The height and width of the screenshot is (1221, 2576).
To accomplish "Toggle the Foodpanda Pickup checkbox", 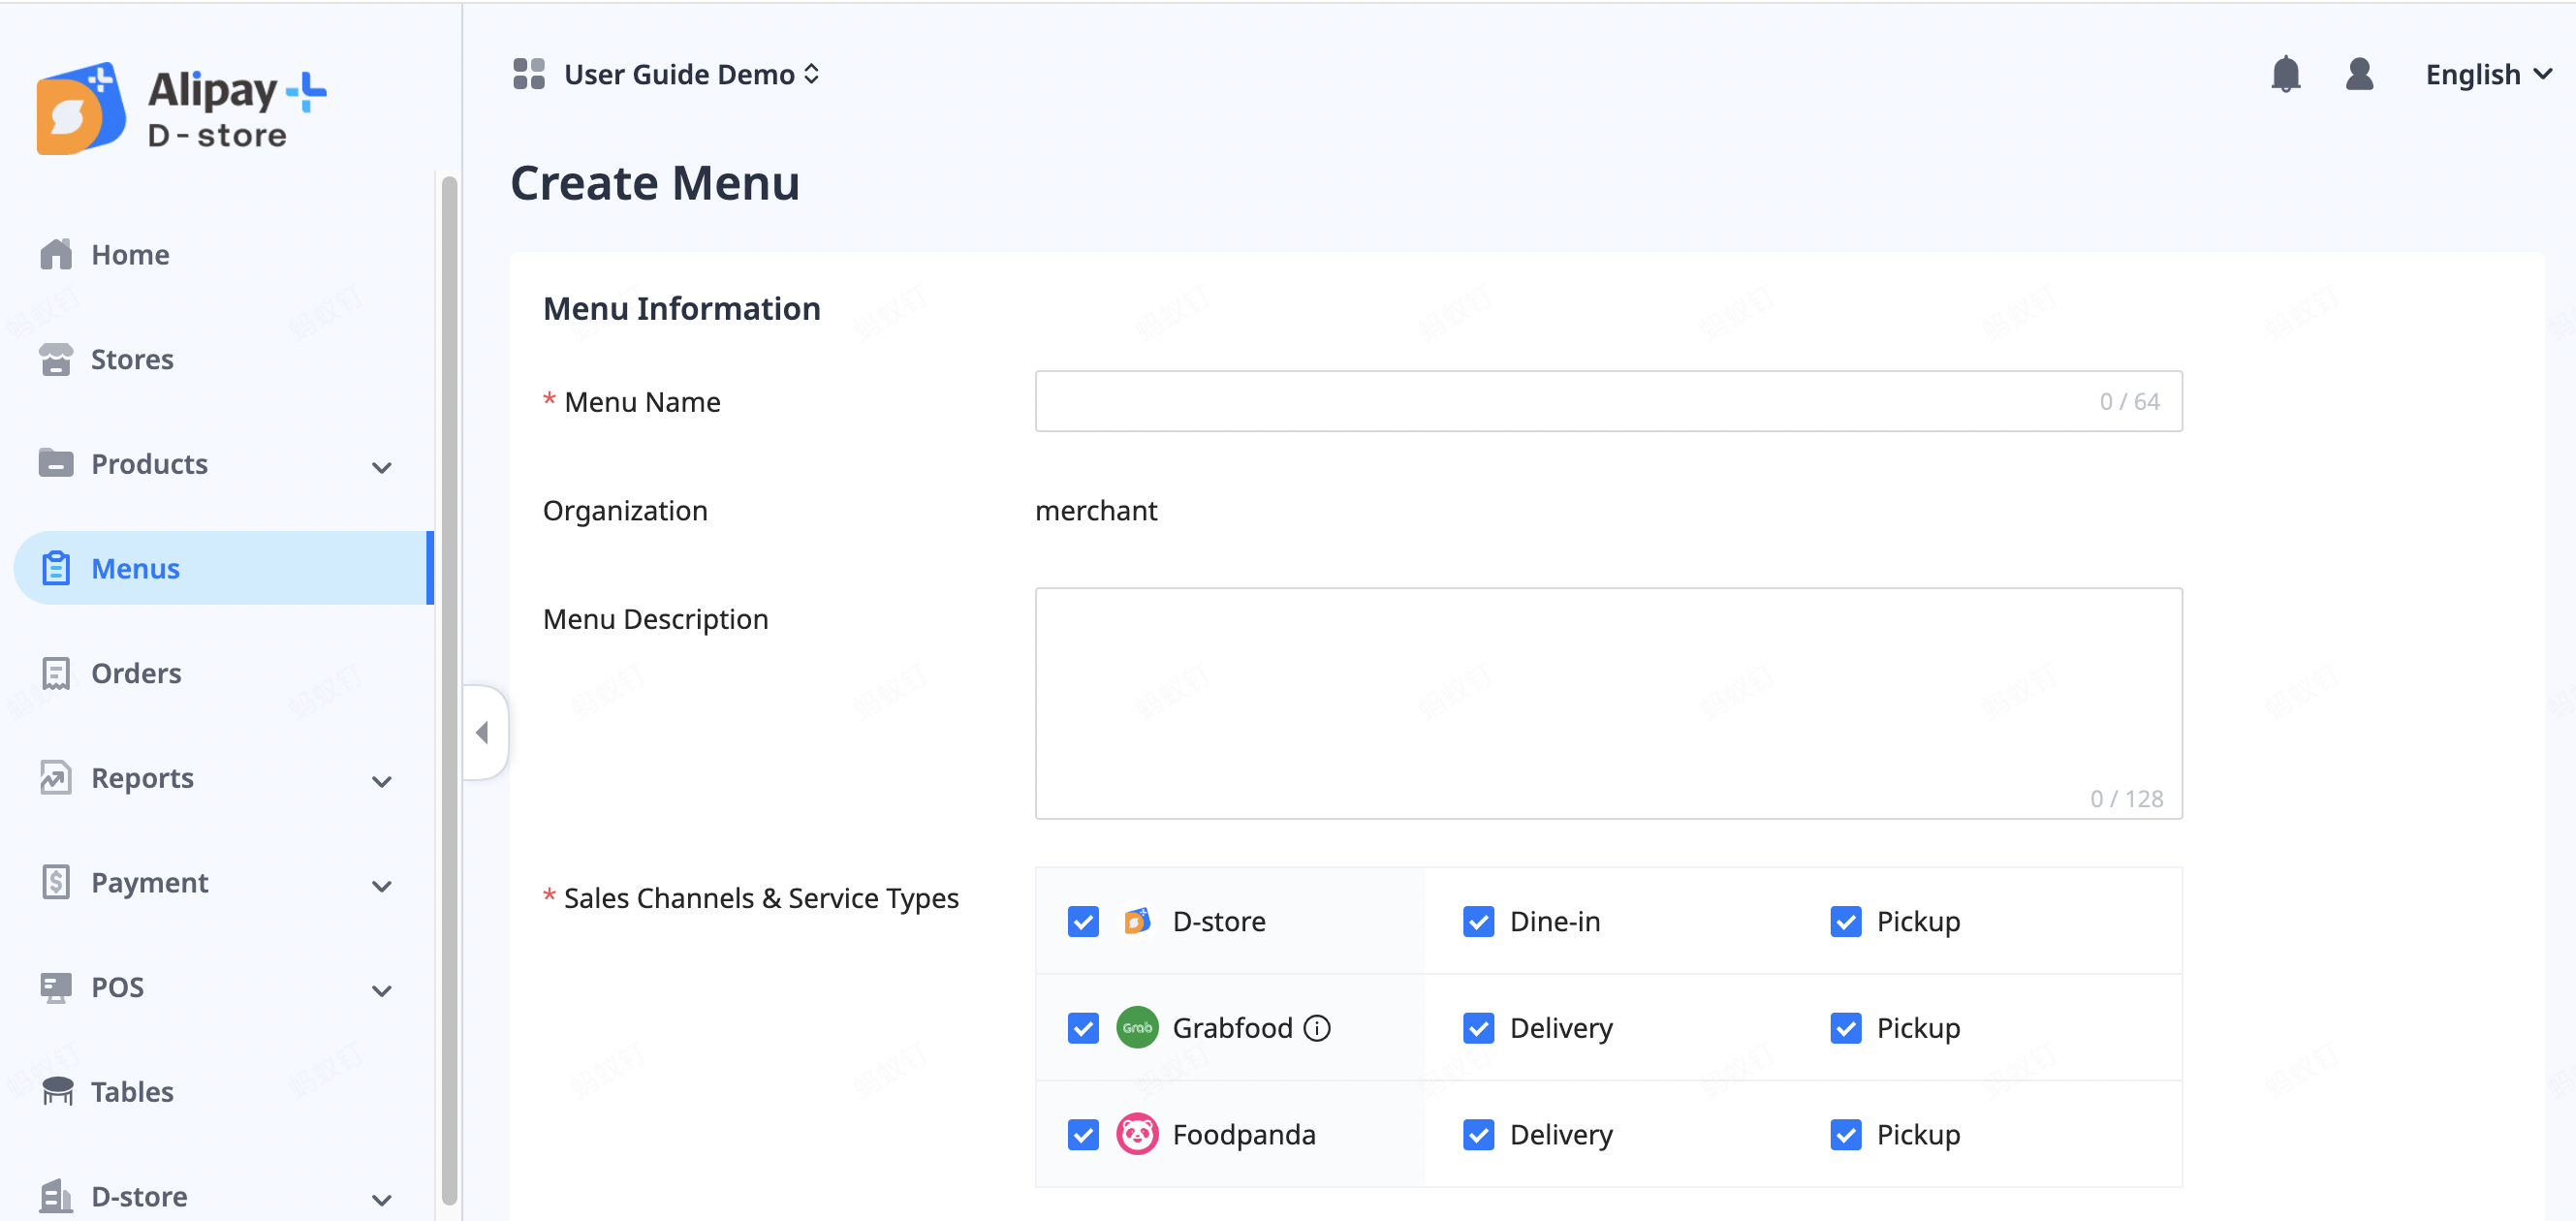I will pos(1845,1134).
